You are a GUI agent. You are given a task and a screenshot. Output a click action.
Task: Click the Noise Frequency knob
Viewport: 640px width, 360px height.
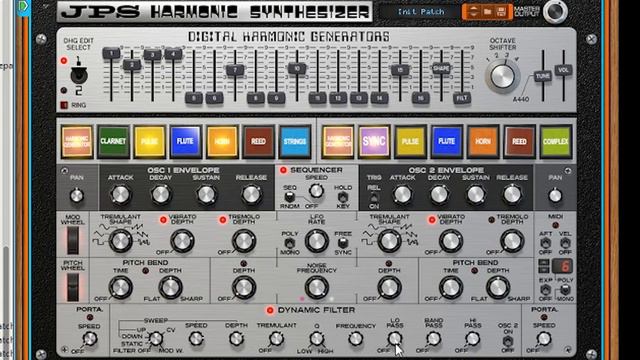[x=316, y=287]
